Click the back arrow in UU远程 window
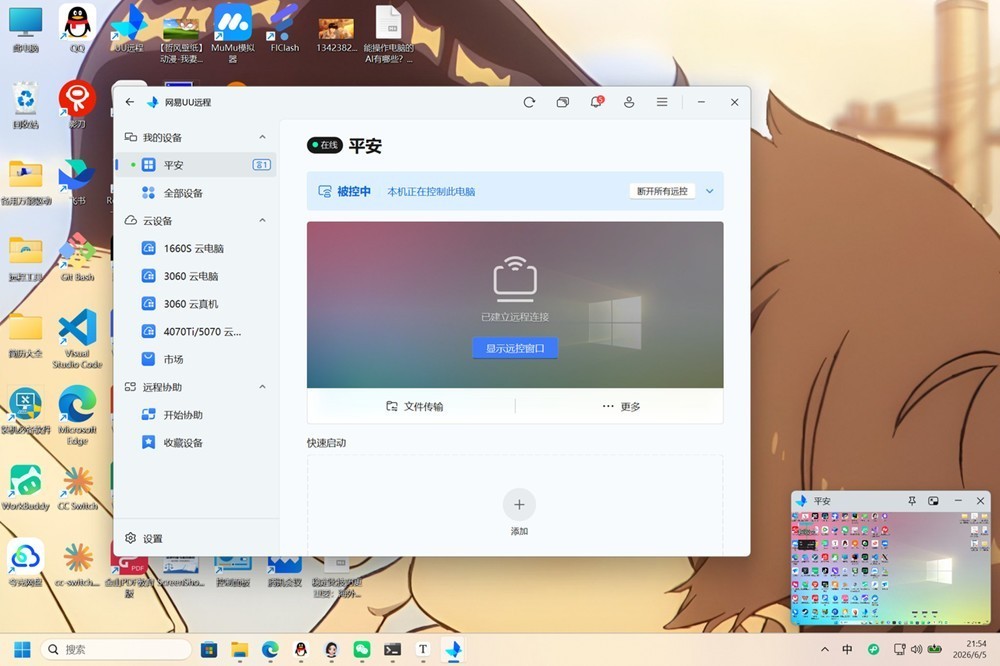This screenshot has width=1000, height=666. point(129,102)
